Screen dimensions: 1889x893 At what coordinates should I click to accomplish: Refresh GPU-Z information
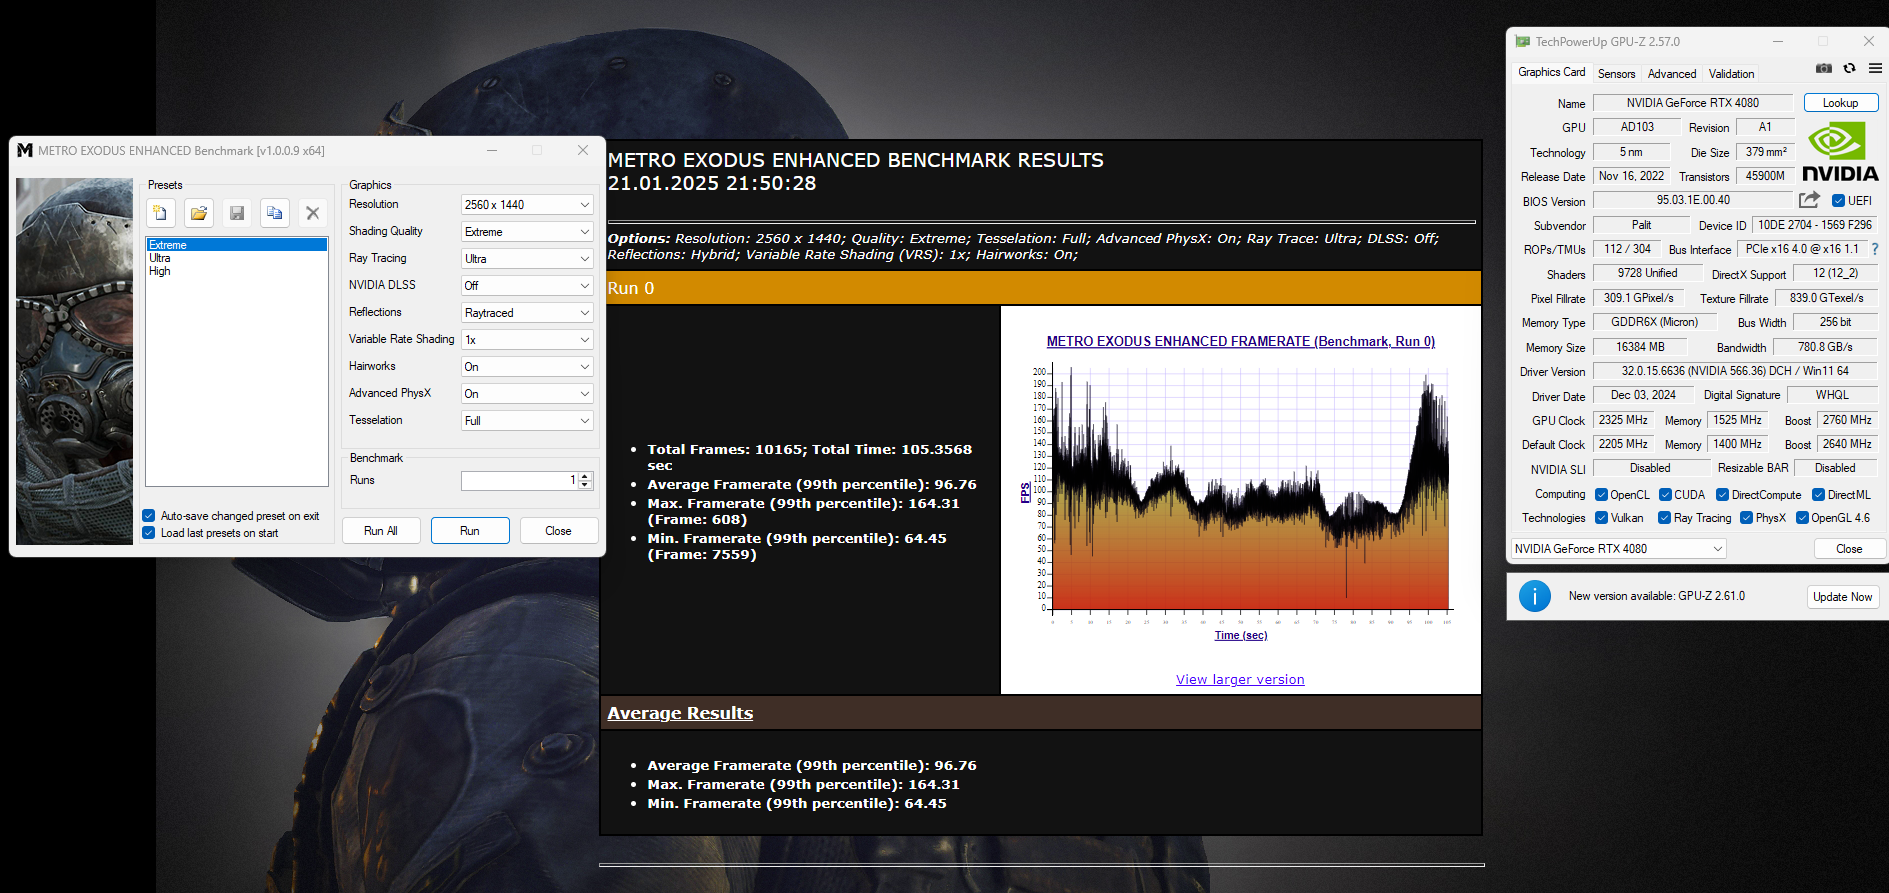tap(1849, 68)
